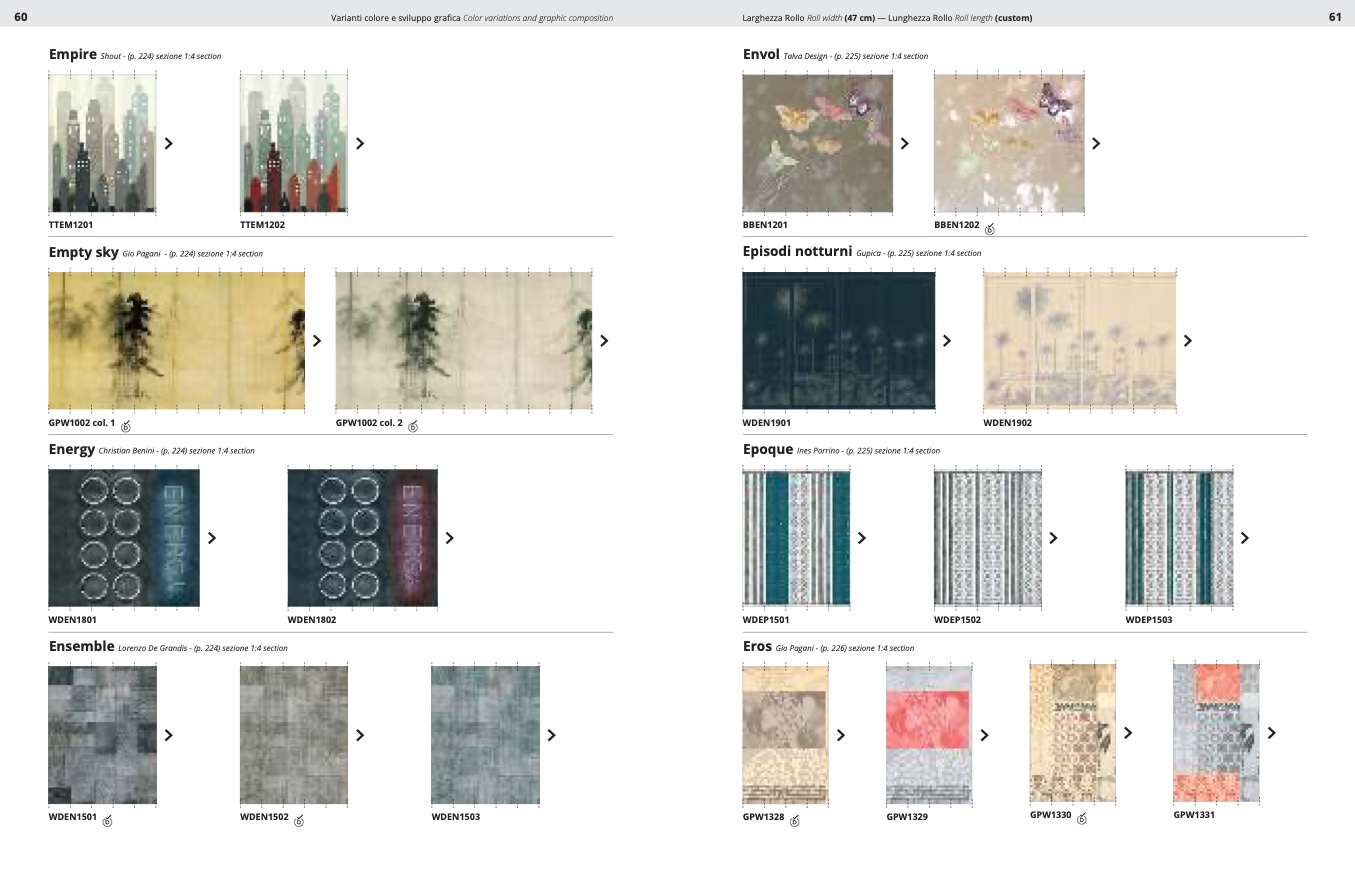The width and height of the screenshot is (1355, 878).
Task: Click the spiral icon next to WDEN1502
Action: (x=299, y=821)
